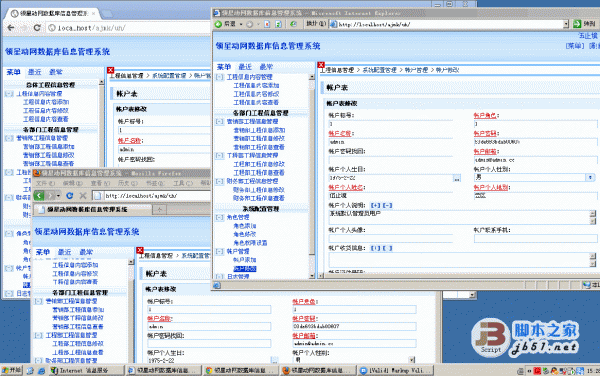
Task: Click the IE Back arrow icon
Action: click(218, 24)
